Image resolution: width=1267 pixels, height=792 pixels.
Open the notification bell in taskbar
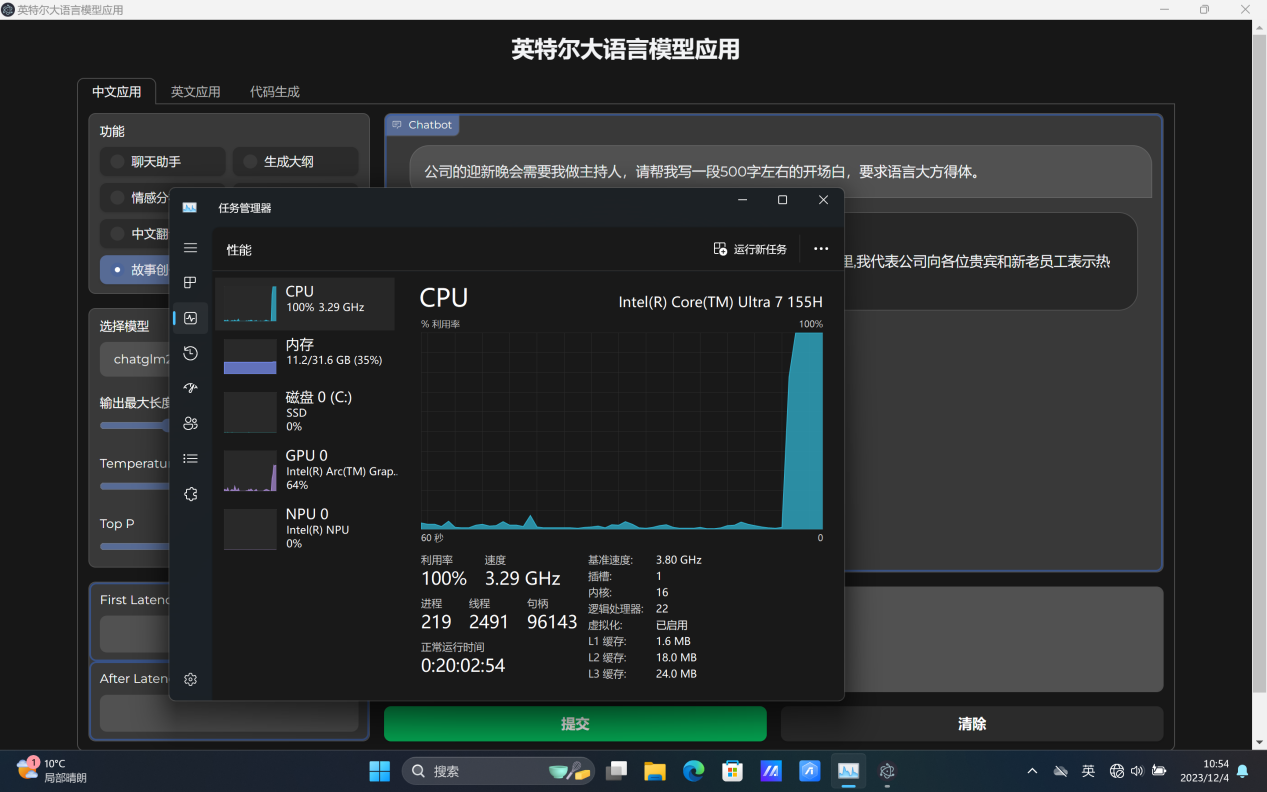1242,771
